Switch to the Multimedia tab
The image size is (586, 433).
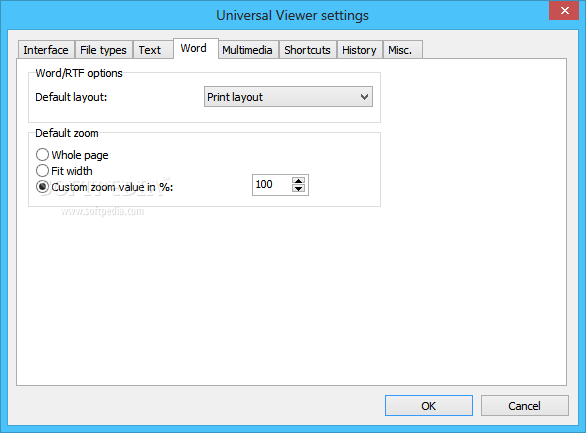247,50
